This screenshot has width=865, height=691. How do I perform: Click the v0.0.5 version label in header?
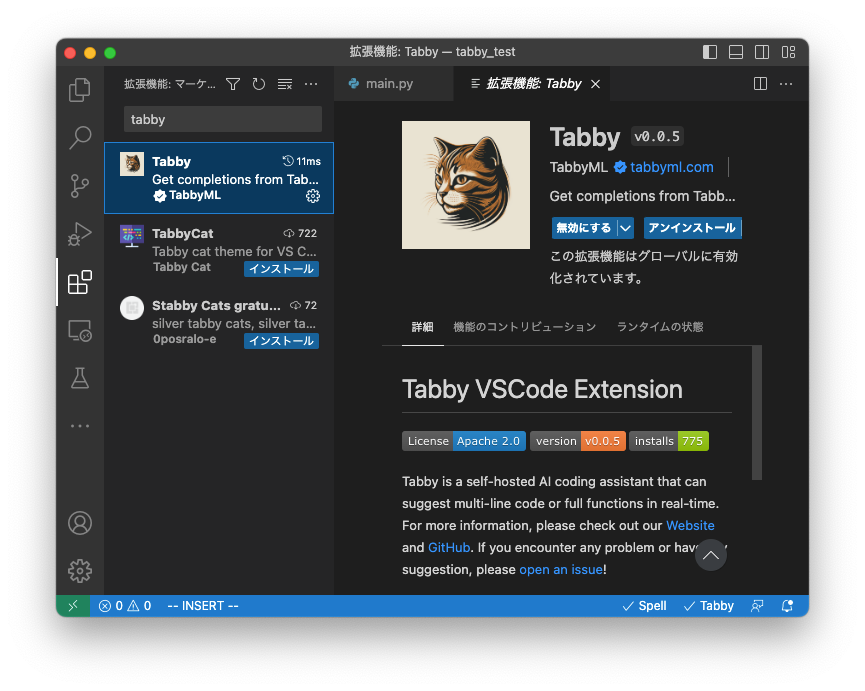(x=656, y=137)
